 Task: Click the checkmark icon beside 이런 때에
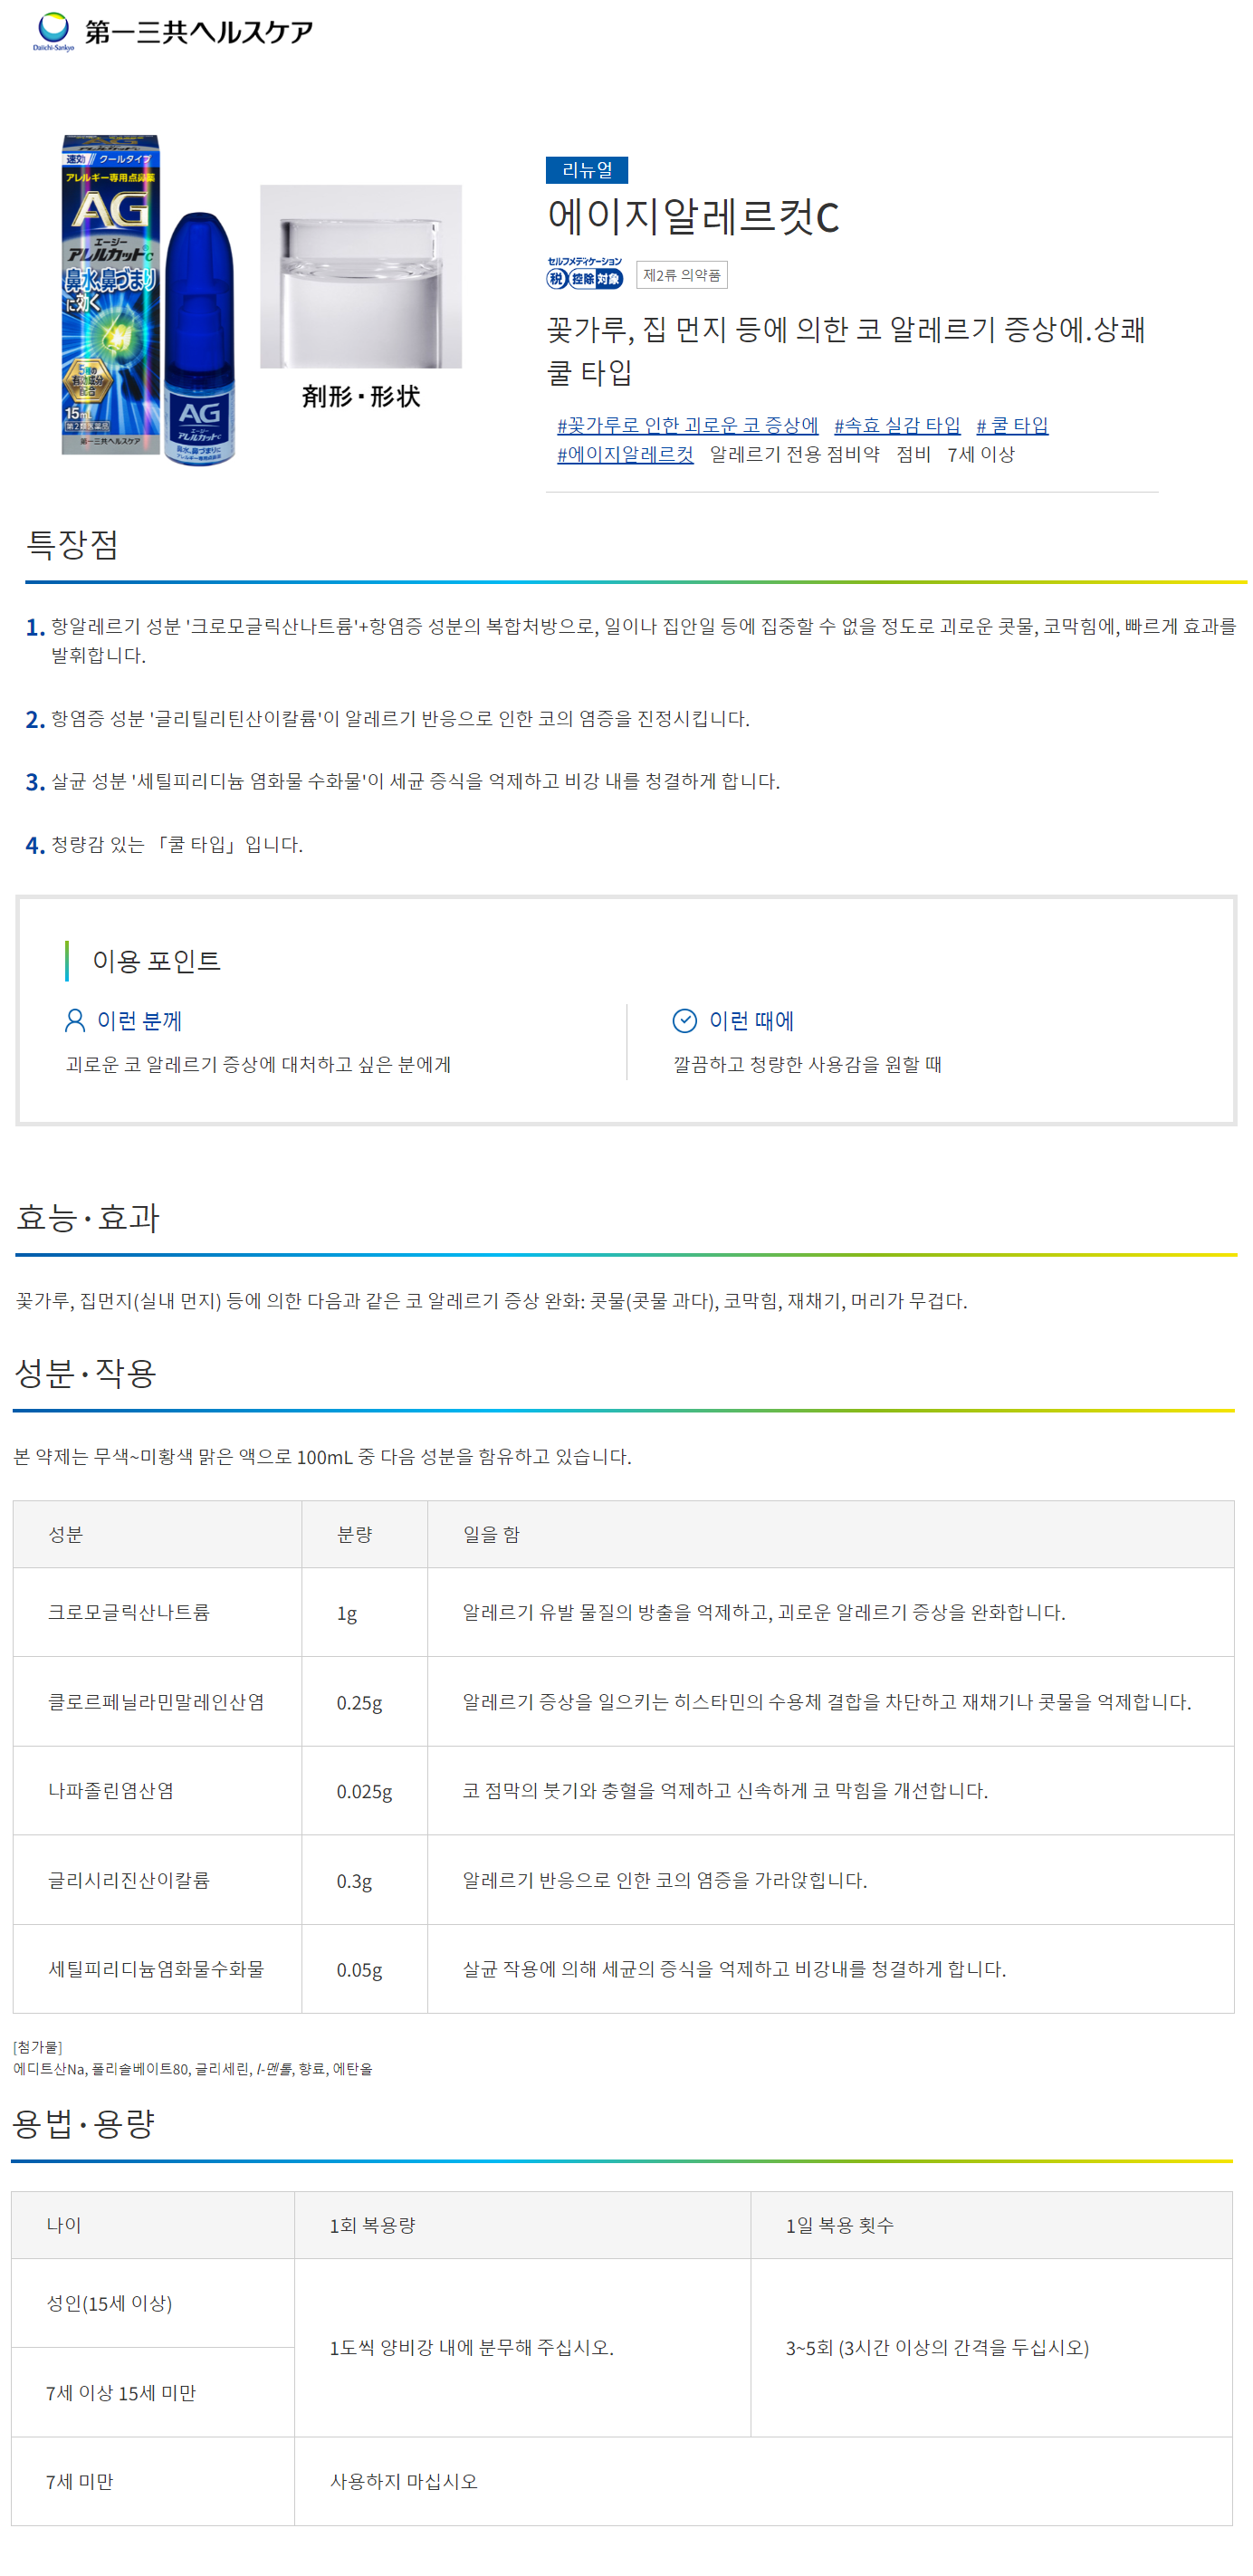(x=684, y=1020)
